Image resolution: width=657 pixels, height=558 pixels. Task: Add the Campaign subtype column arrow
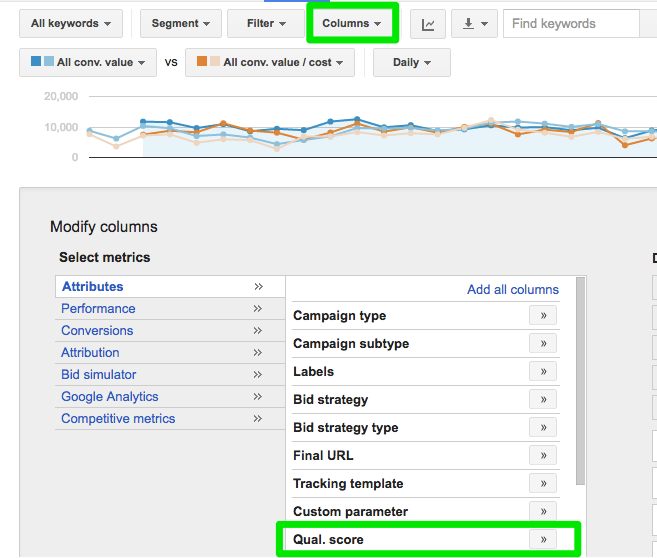tap(543, 344)
